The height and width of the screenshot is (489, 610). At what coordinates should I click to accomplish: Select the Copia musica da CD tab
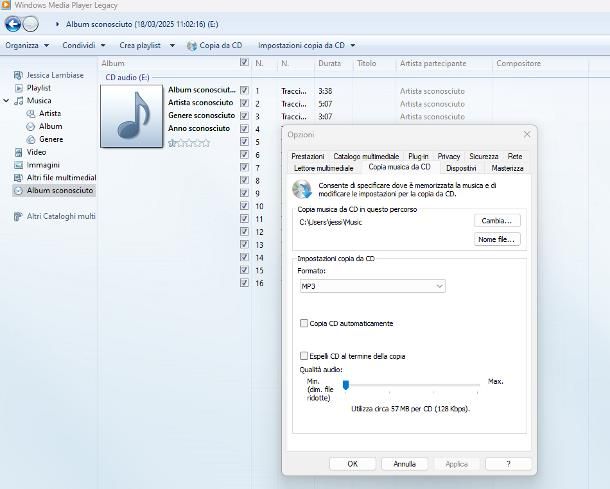coord(400,167)
